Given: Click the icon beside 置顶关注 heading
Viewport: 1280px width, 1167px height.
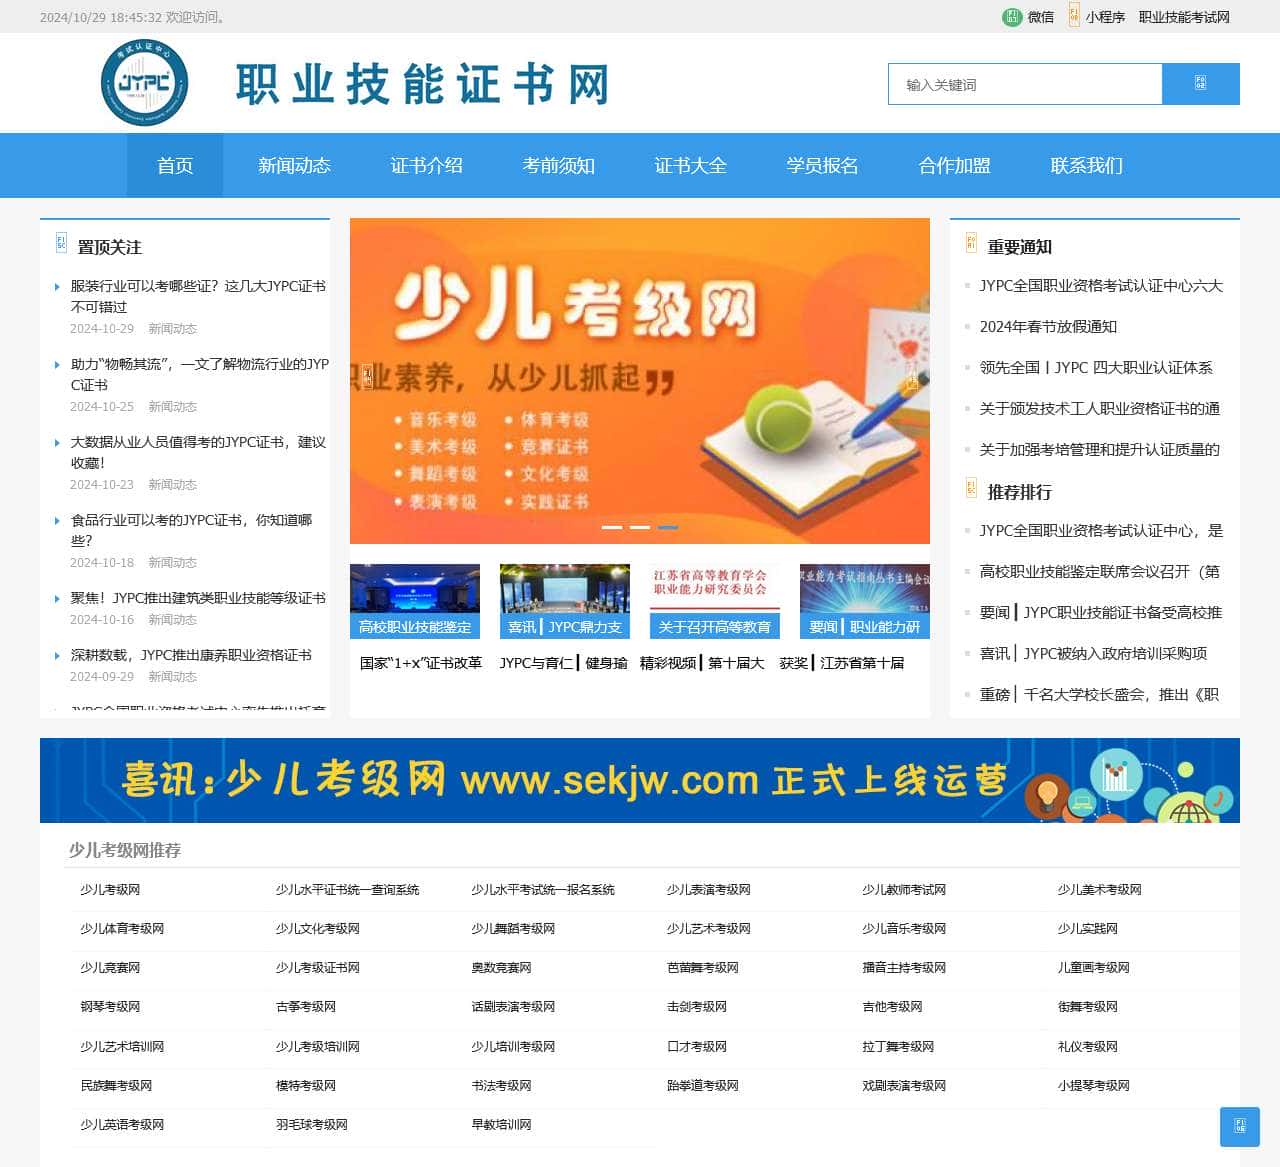Looking at the screenshot, I should [61, 243].
